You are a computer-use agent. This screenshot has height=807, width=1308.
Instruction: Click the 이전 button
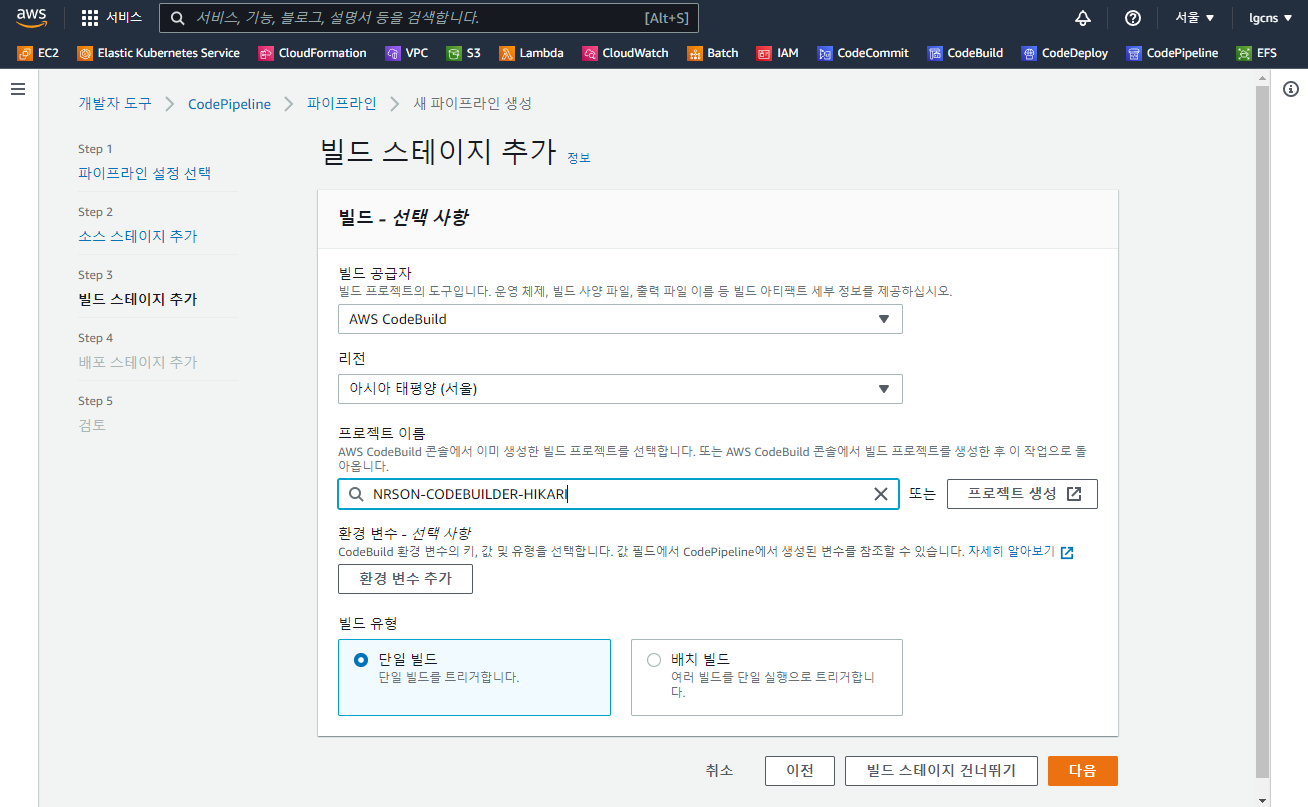(799, 771)
